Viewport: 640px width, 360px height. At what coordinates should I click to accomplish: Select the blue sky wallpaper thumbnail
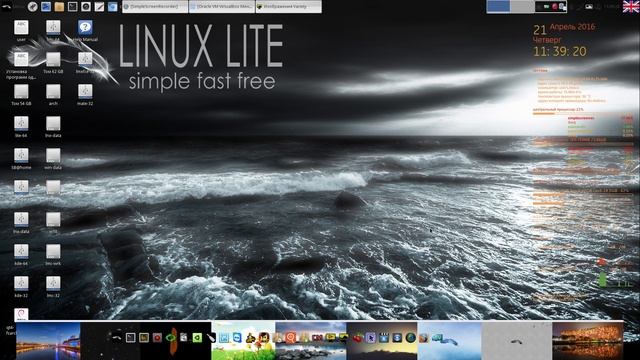coord(449,341)
